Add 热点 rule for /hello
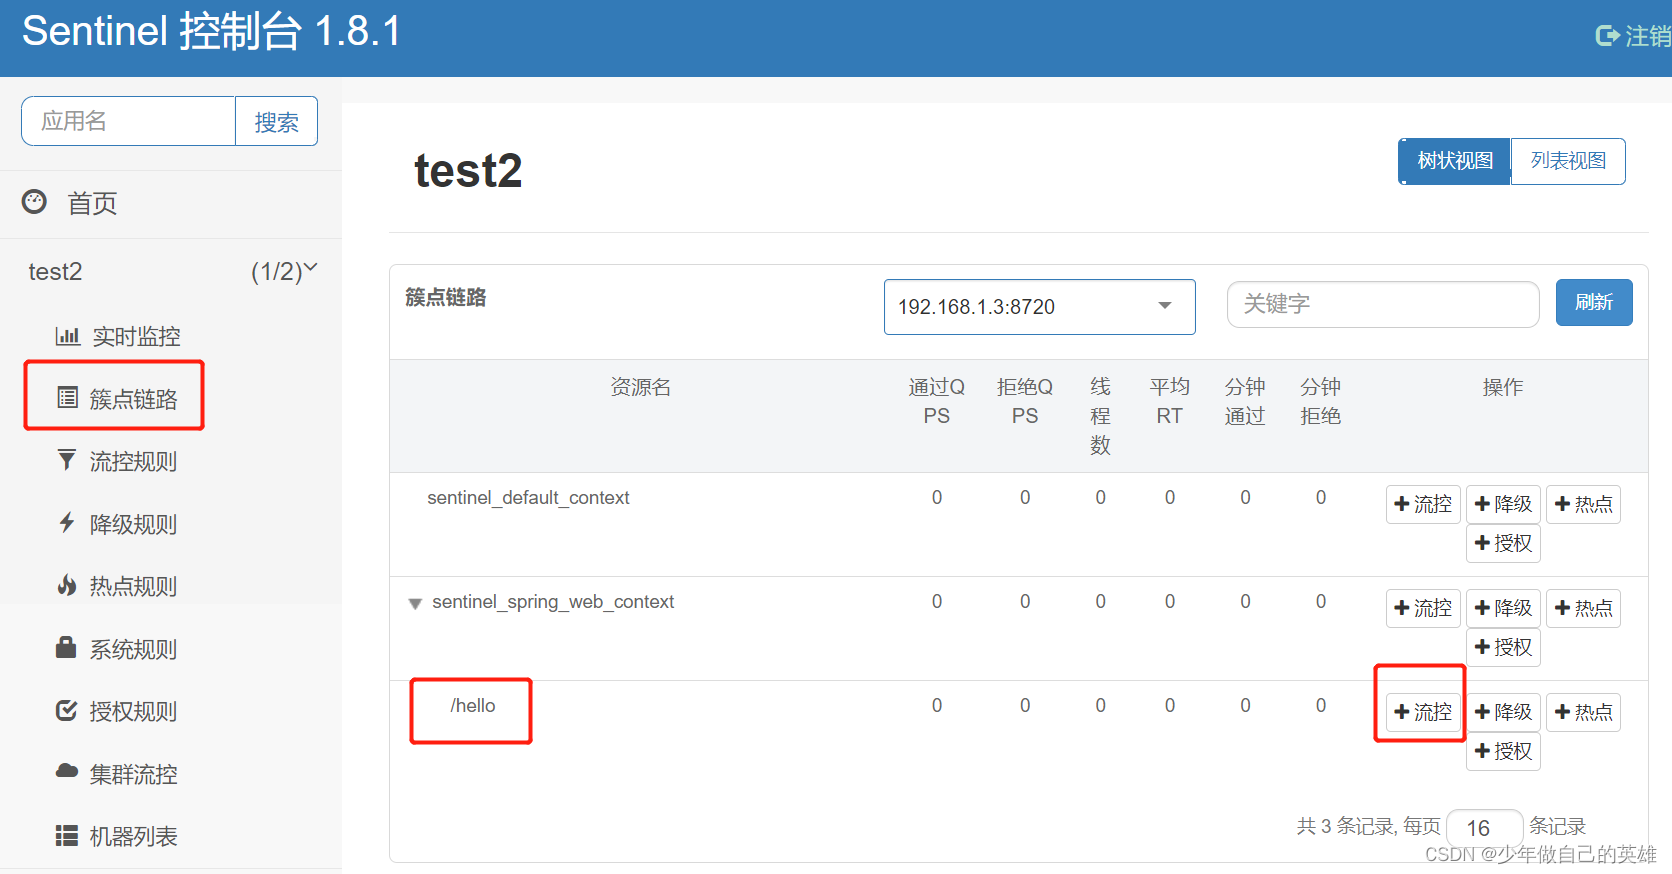1672x874 pixels. tap(1583, 712)
